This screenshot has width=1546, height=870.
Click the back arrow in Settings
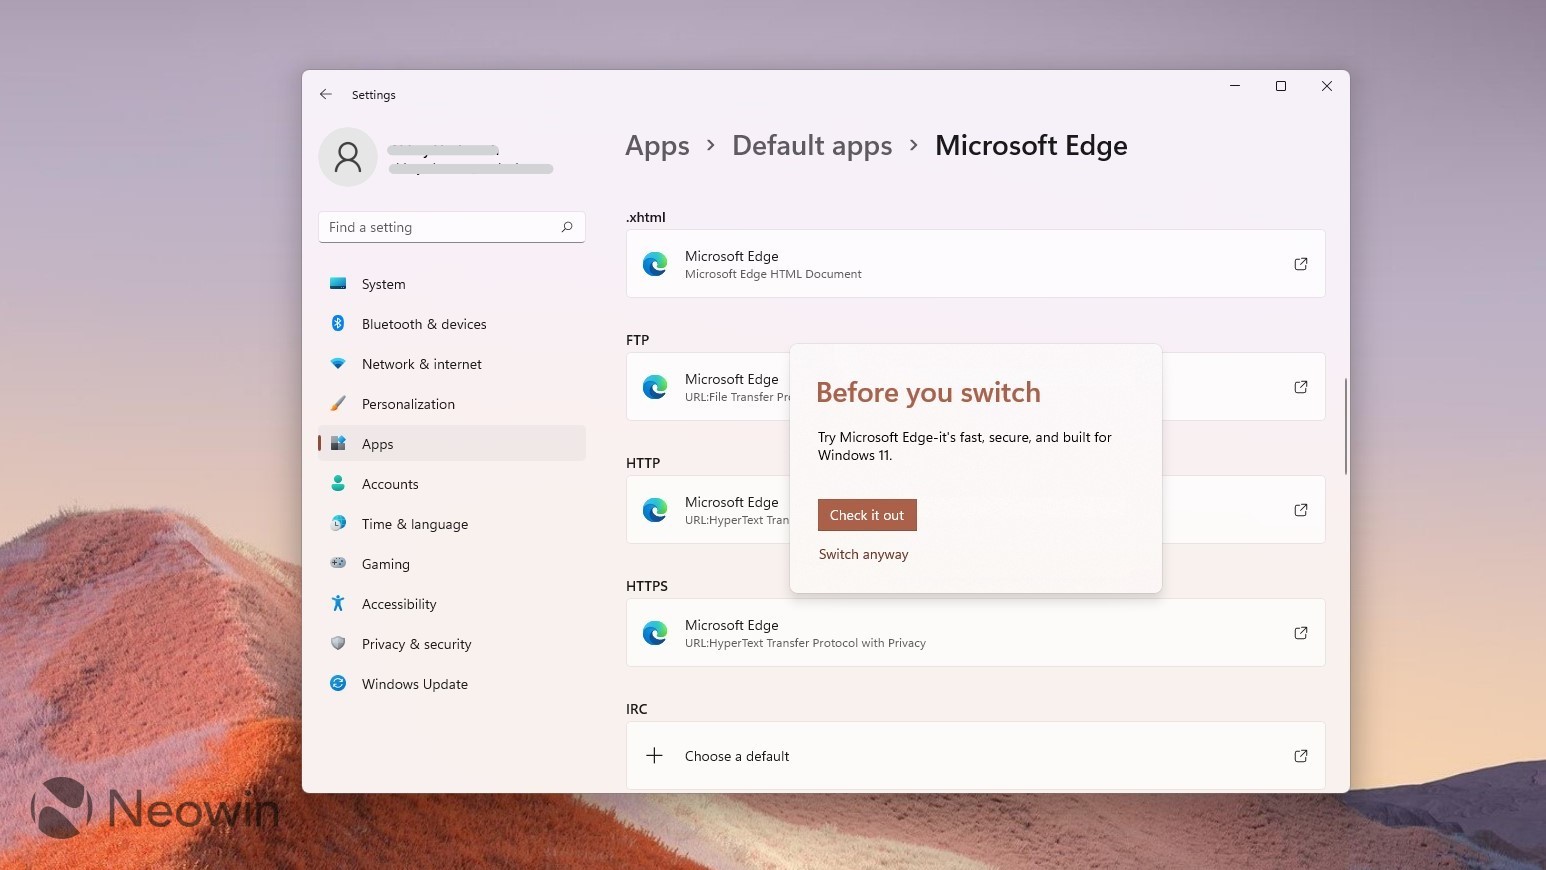click(x=326, y=94)
